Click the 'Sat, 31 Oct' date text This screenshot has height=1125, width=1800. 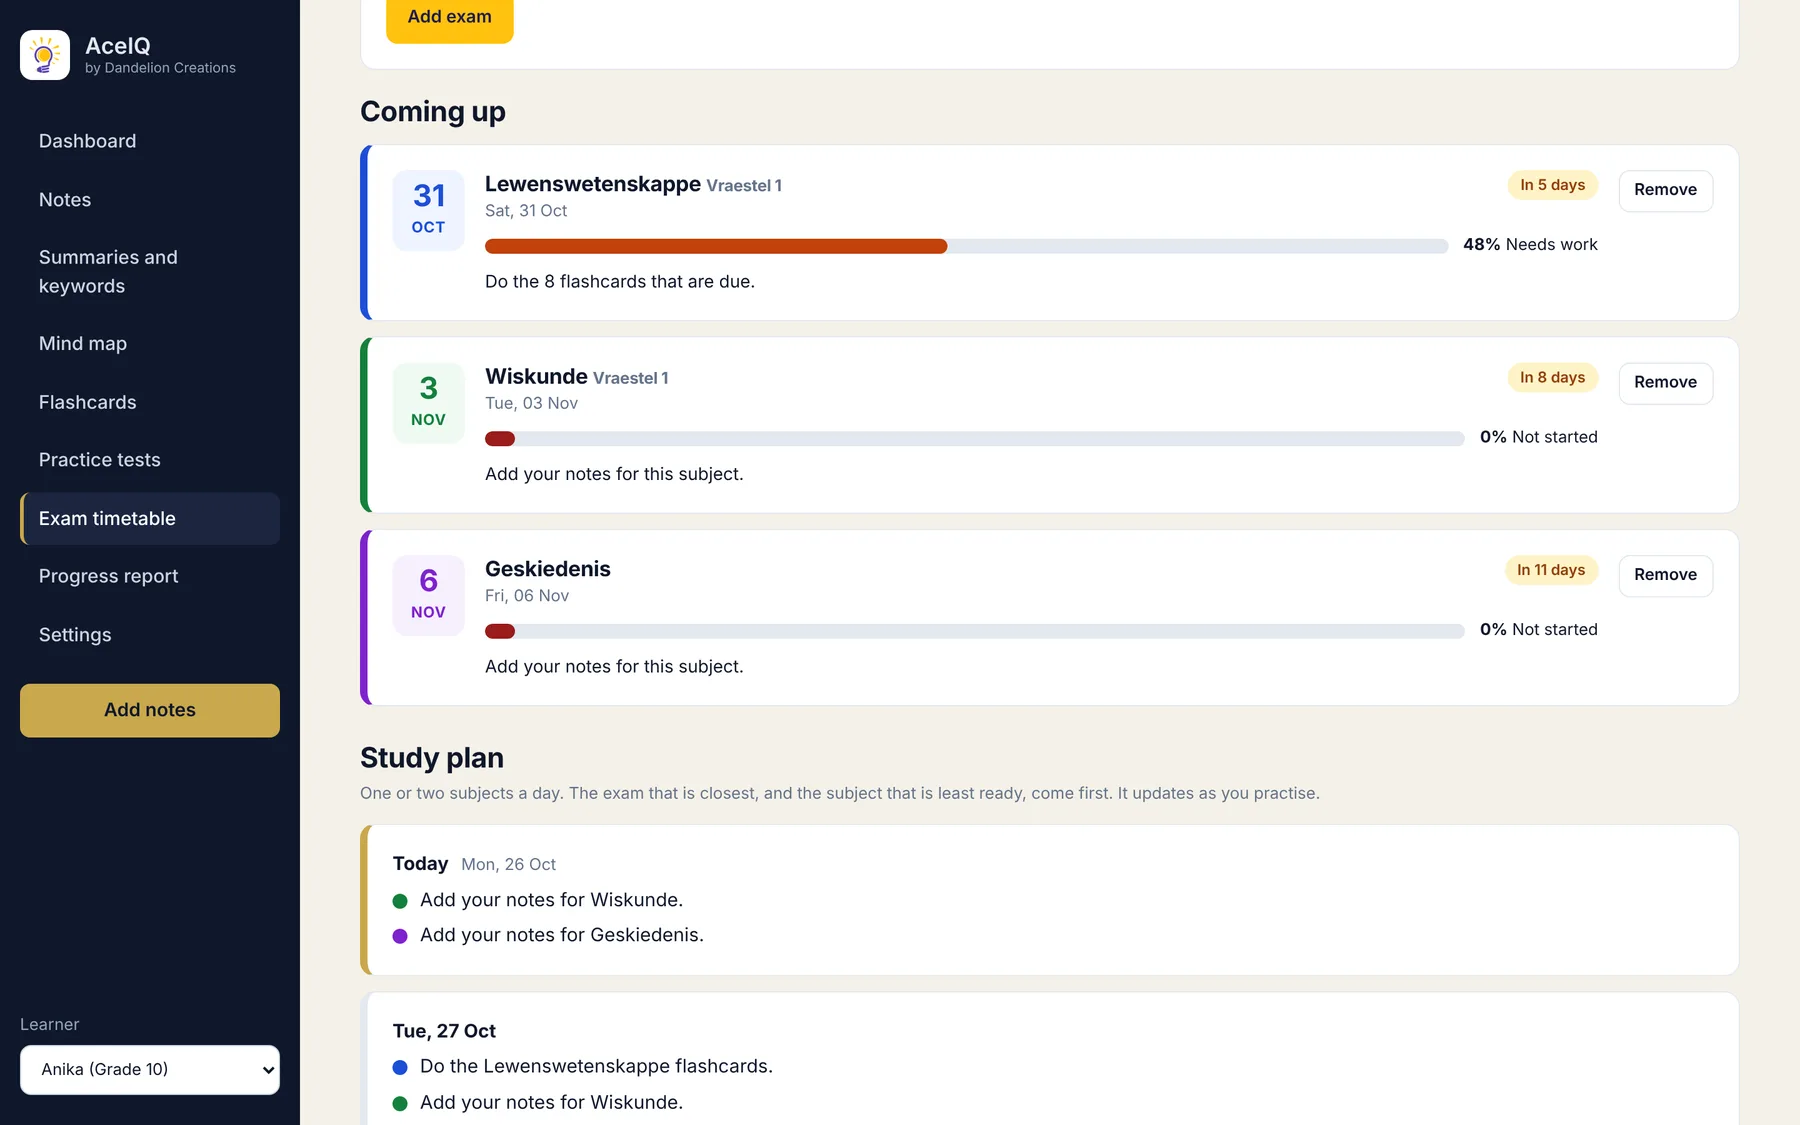(x=526, y=211)
